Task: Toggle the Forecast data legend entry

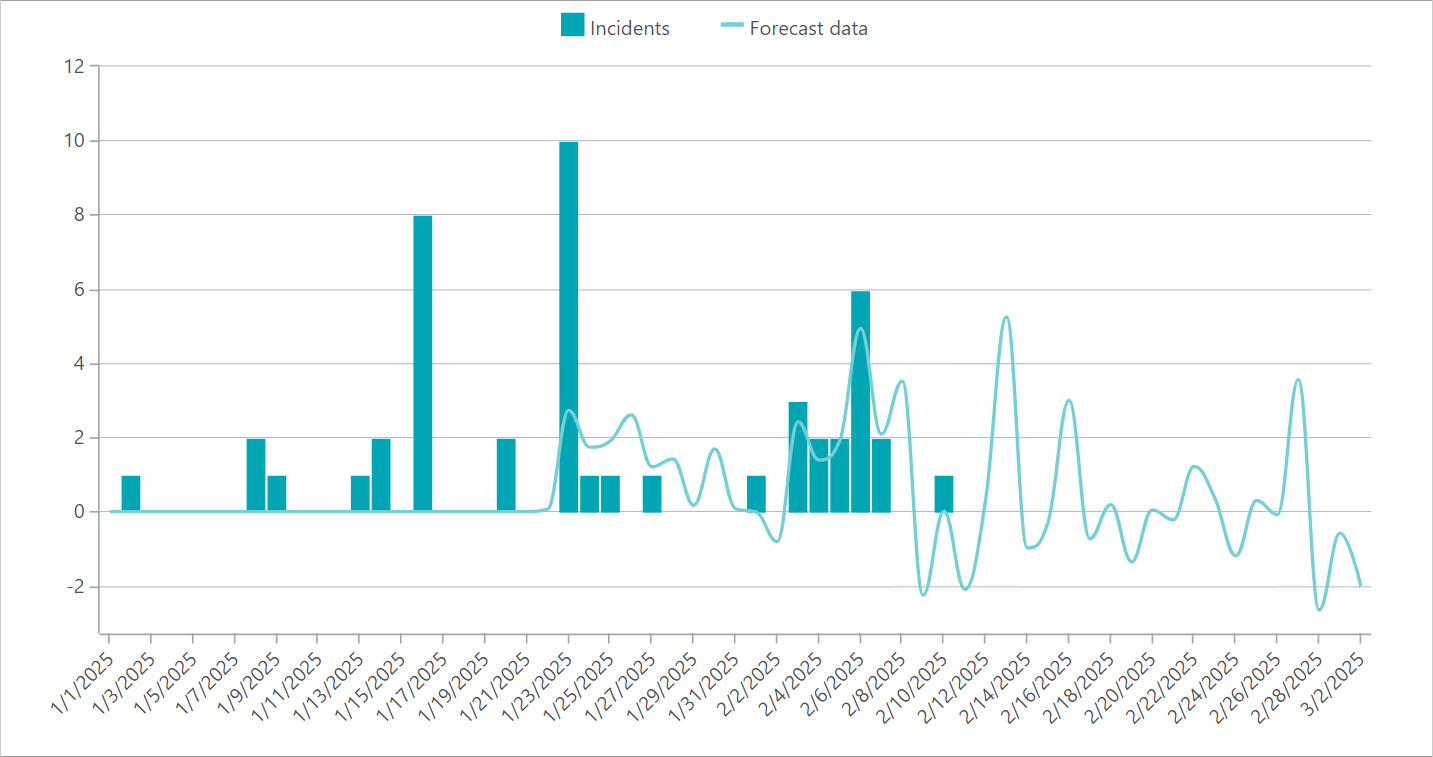Action: pyautogui.click(x=794, y=28)
